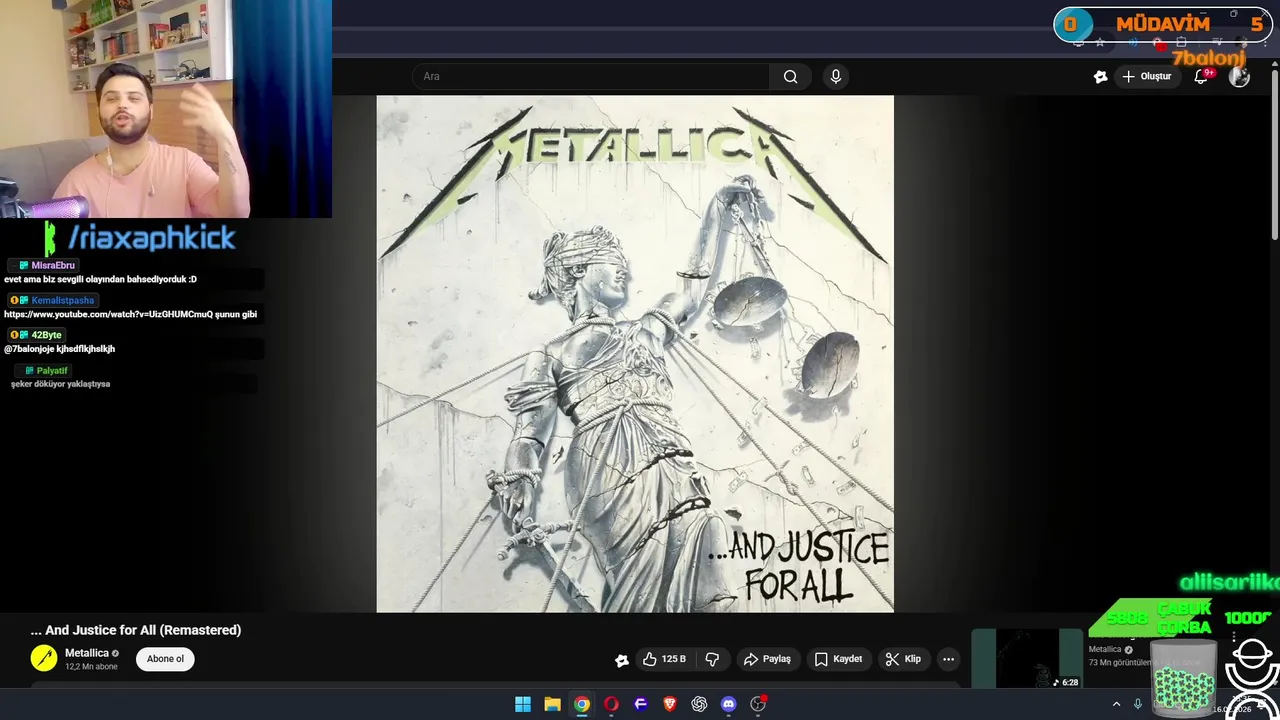The height and width of the screenshot is (720, 1280).
Task: Open the Windows Start button
Action: point(523,704)
